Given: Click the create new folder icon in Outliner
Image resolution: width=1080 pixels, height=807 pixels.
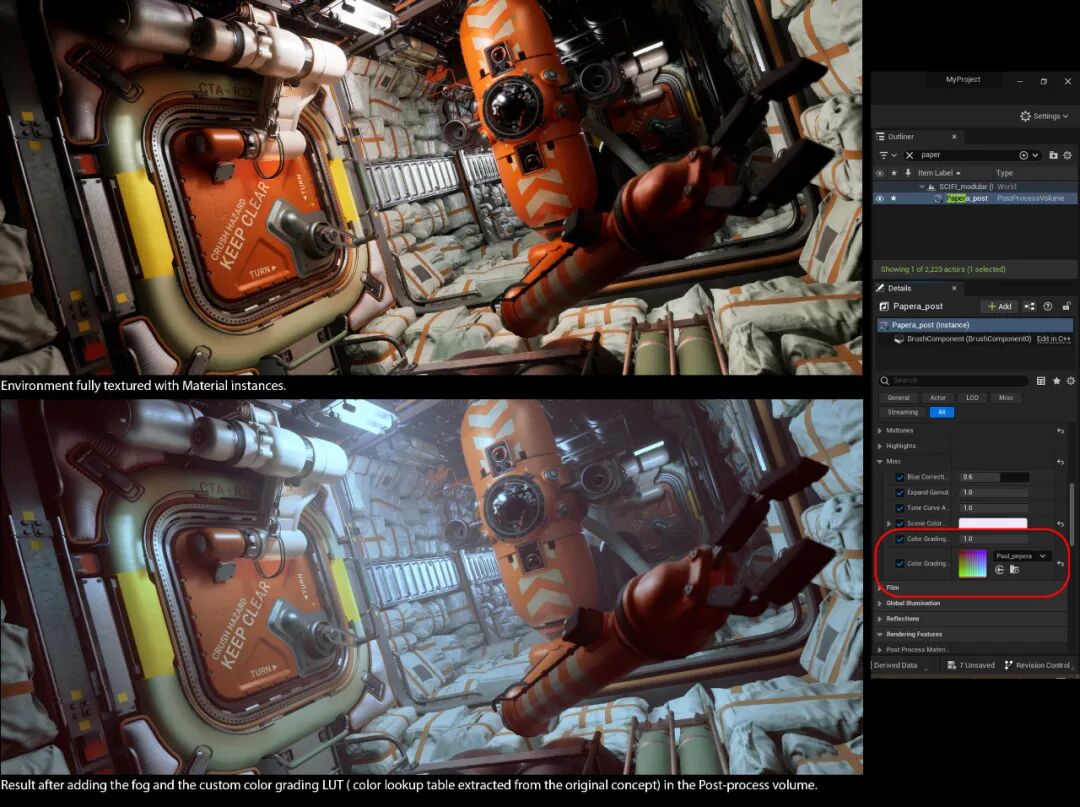Looking at the screenshot, I should [x=1053, y=155].
